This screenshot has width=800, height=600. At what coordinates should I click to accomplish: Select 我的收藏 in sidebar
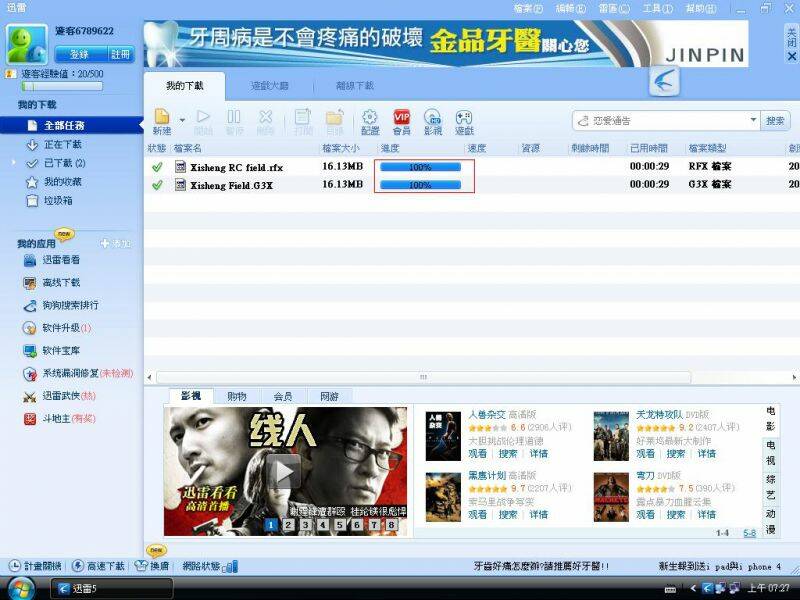[62, 182]
